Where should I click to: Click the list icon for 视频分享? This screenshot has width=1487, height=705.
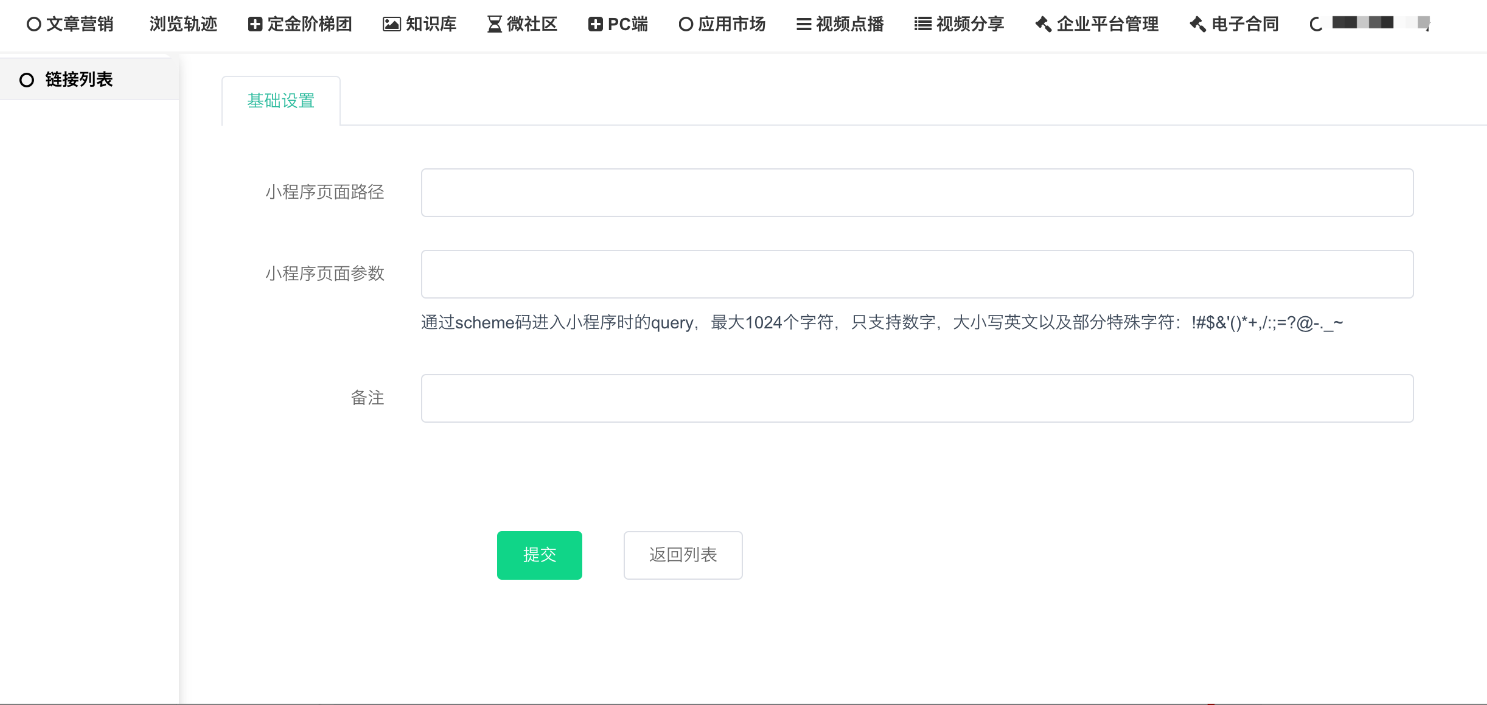923,25
